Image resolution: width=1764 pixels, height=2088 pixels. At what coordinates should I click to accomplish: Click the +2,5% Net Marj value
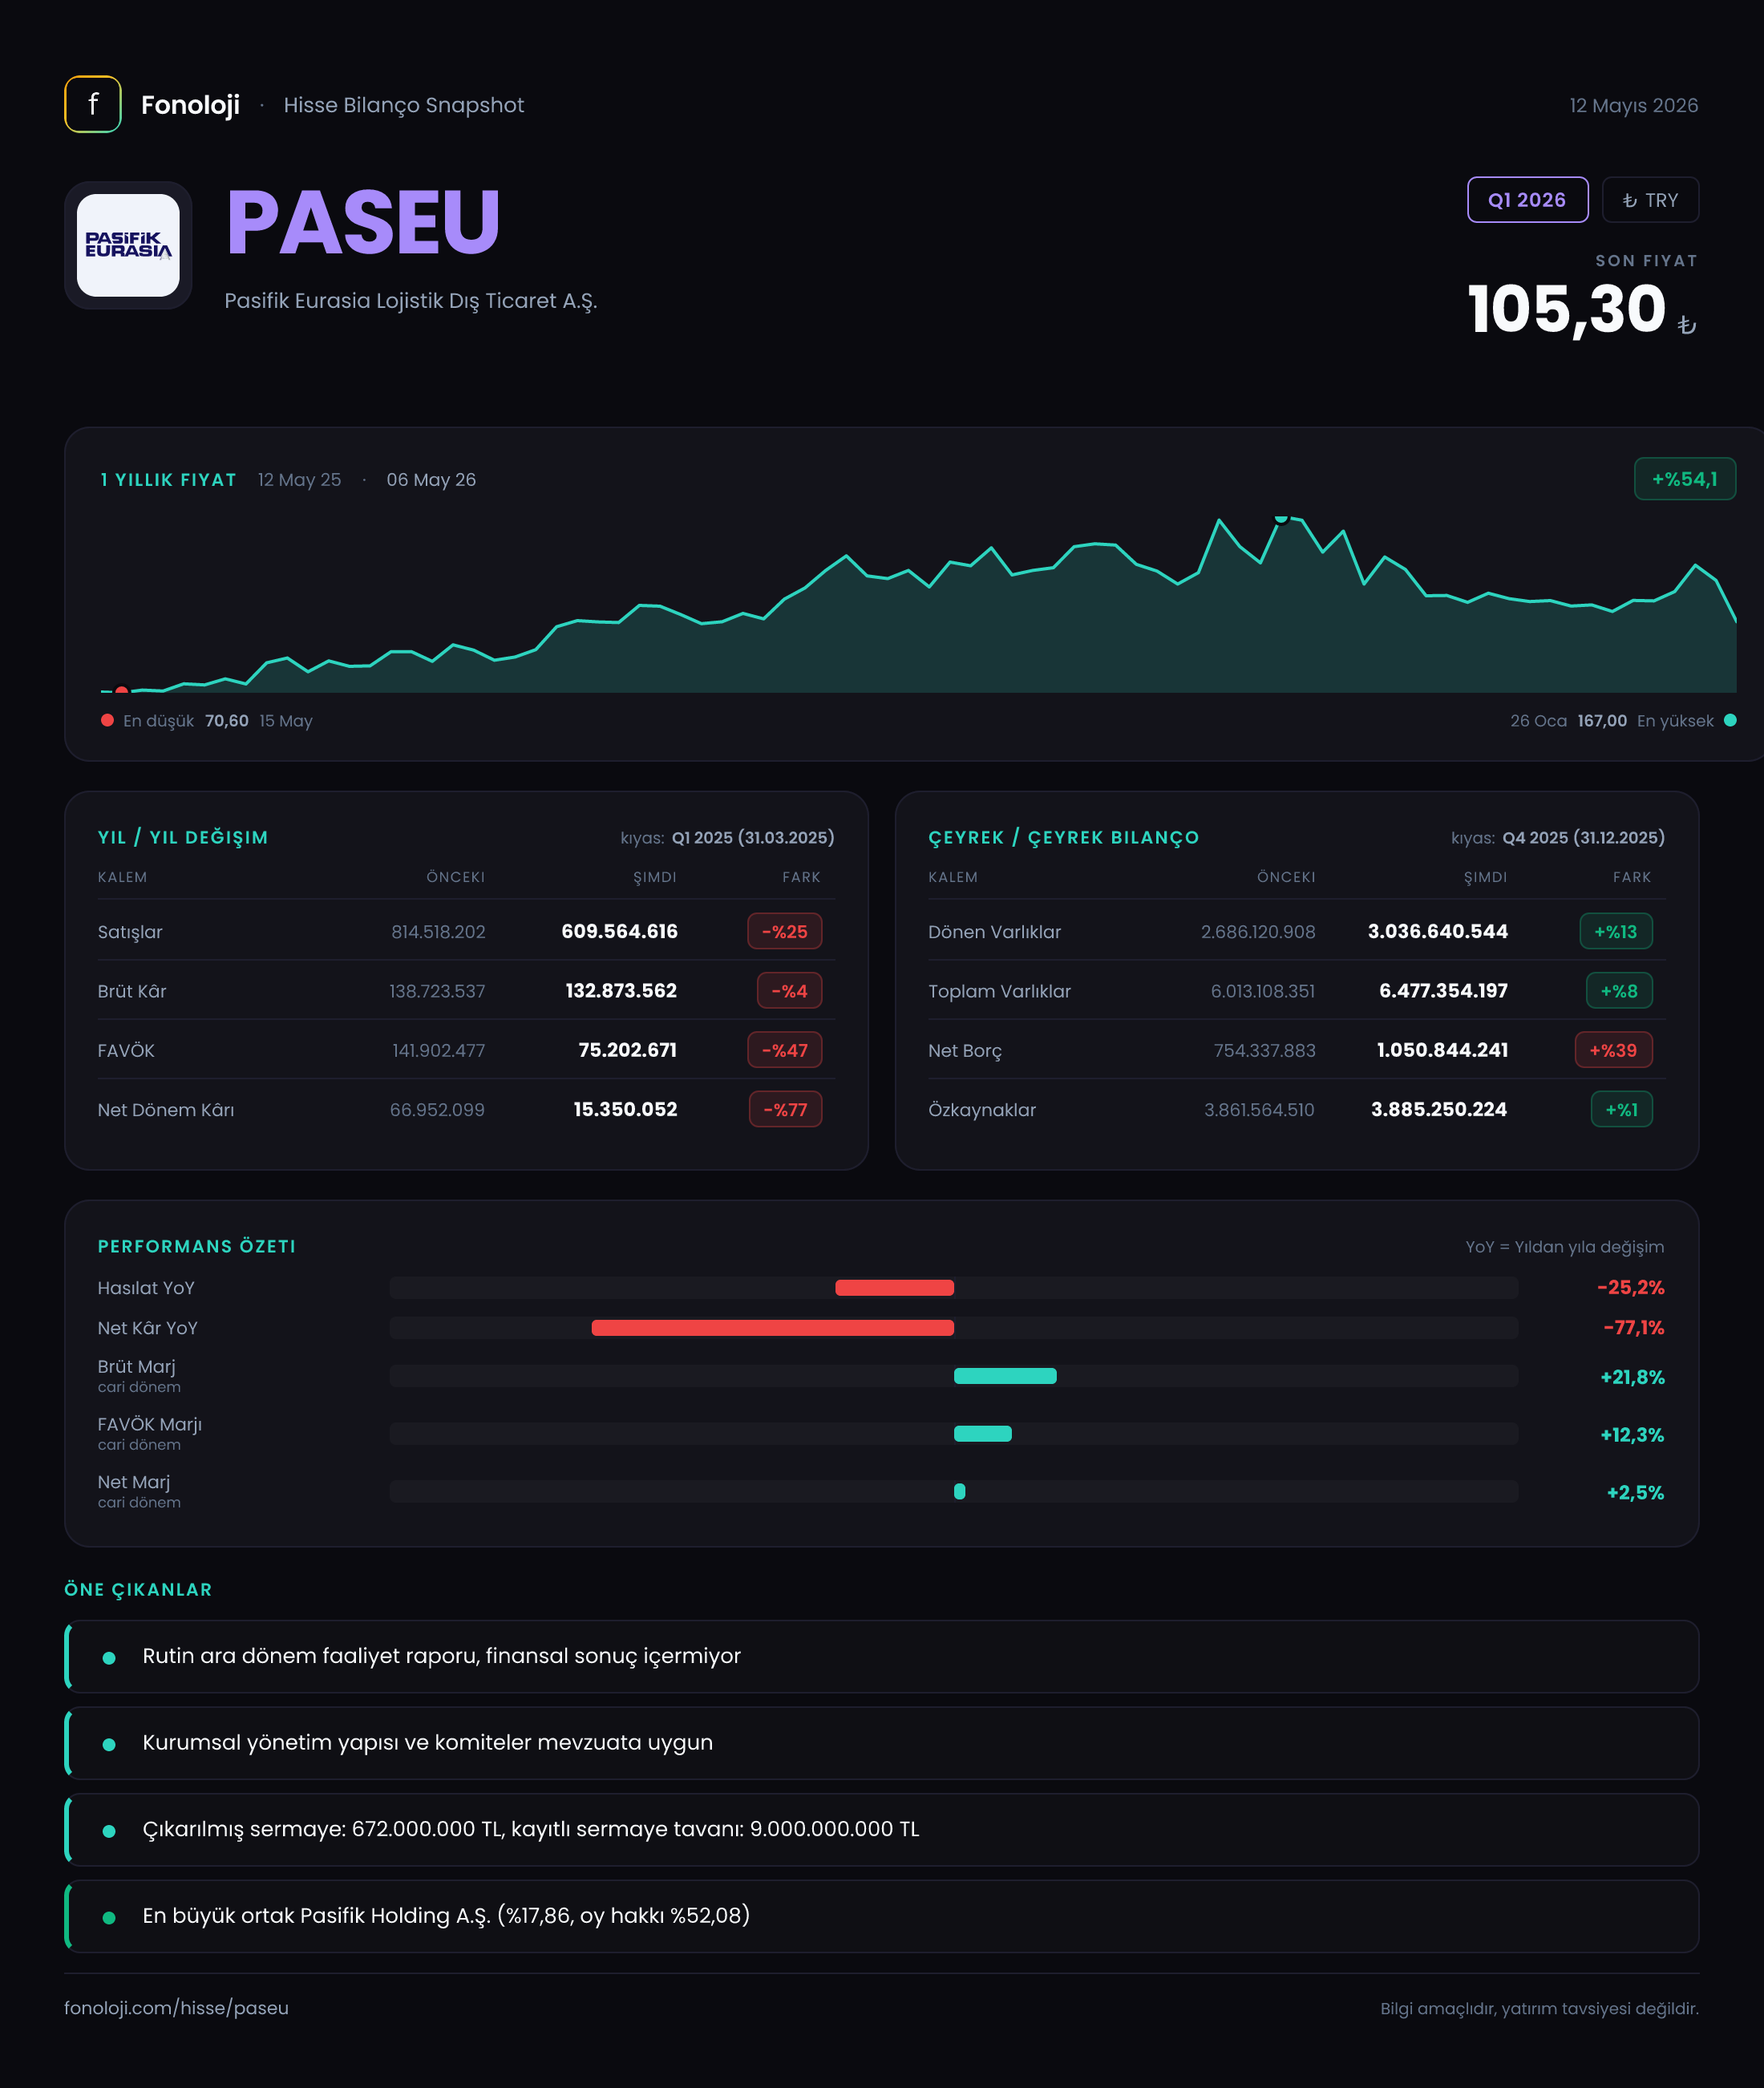coord(1635,1493)
